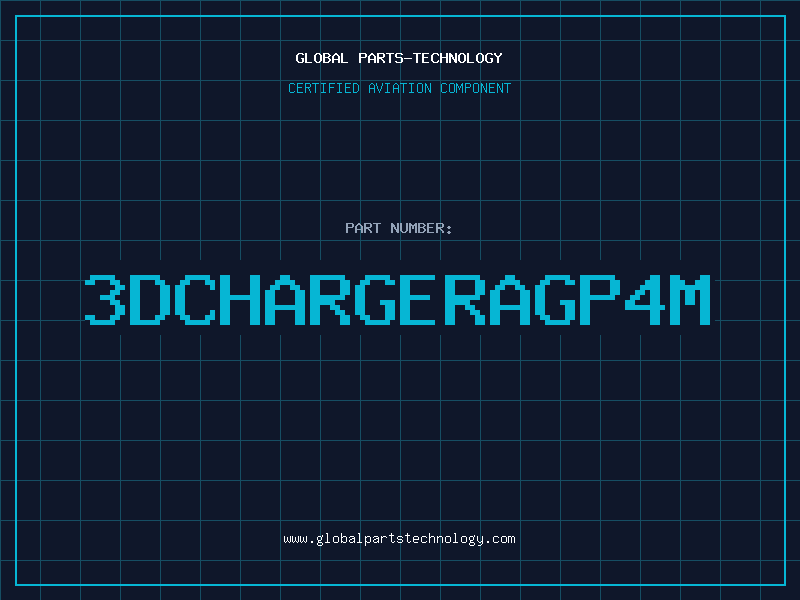This screenshot has height=600, width=800.
Task: Select the CERTIFIED AVIATION COMPONENT subtitle
Action: [x=399, y=88]
